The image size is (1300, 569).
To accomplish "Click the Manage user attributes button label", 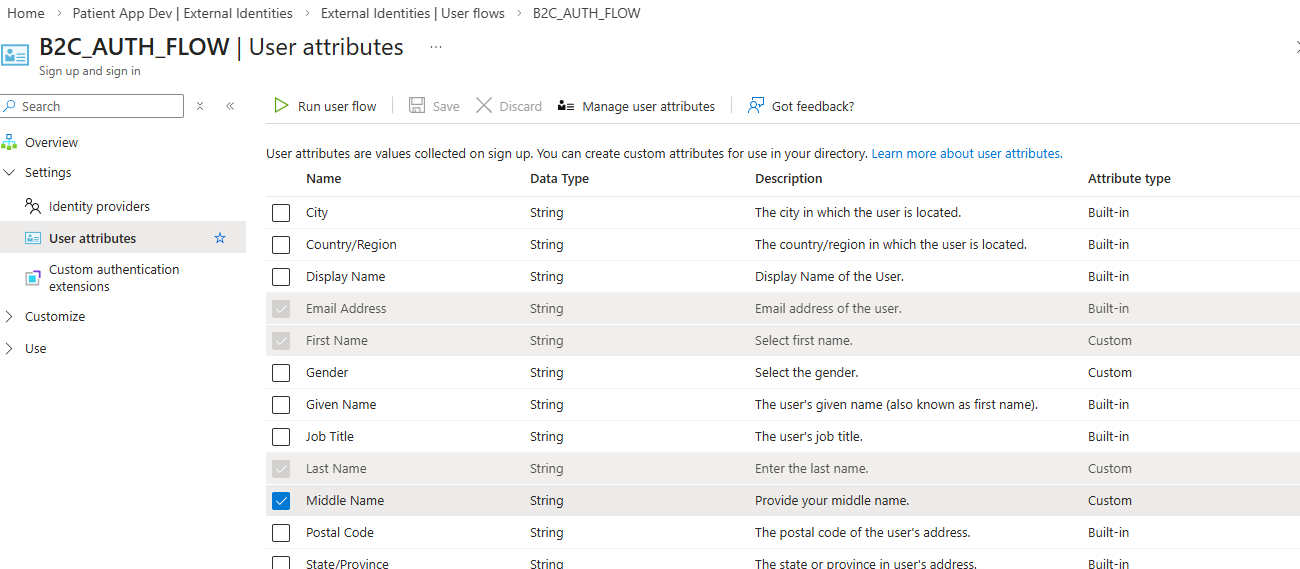I will 649,106.
